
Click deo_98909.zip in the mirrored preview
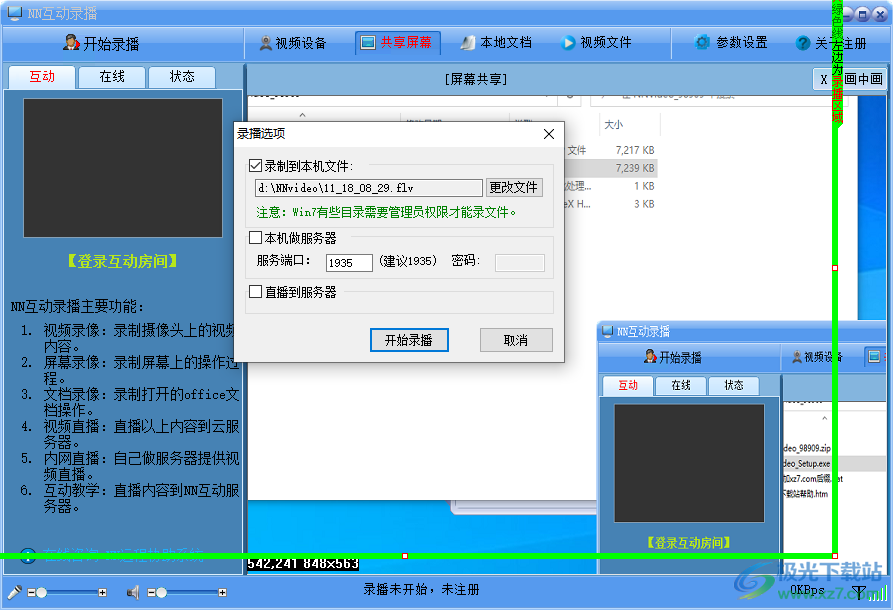[806, 448]
